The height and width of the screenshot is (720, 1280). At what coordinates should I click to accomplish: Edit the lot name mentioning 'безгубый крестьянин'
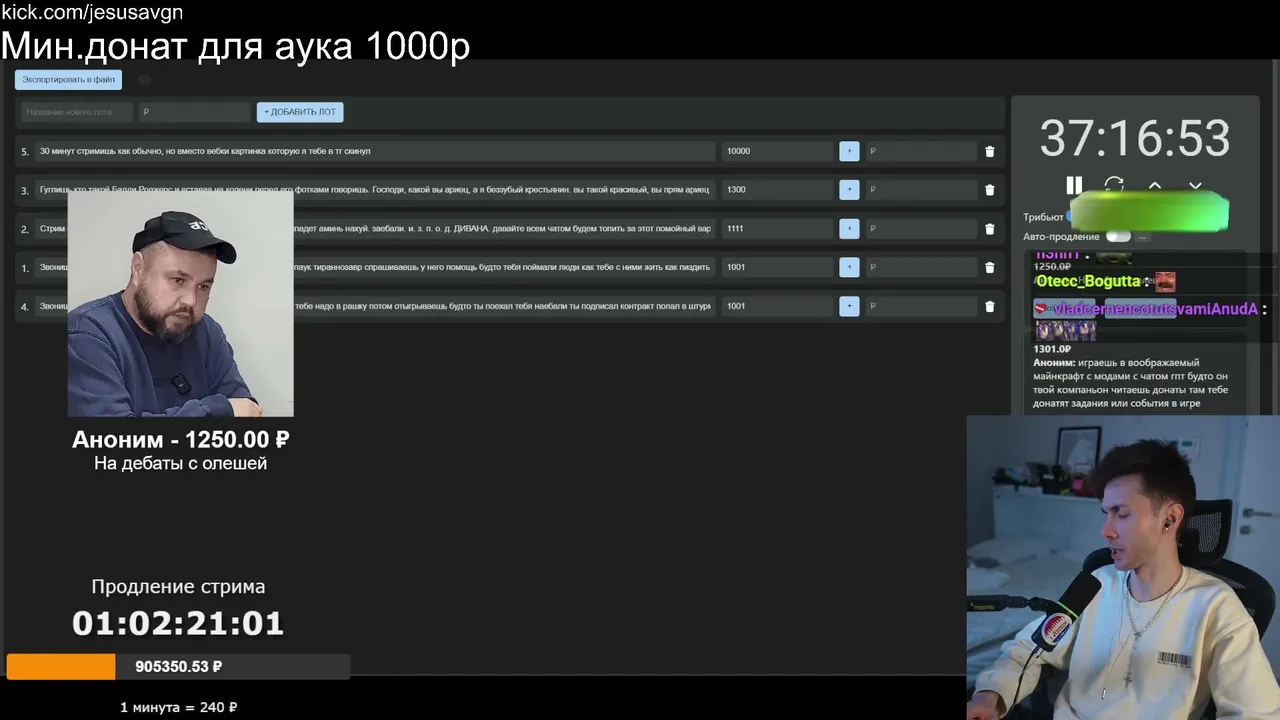pyautogui.click(x=375, y=190)
